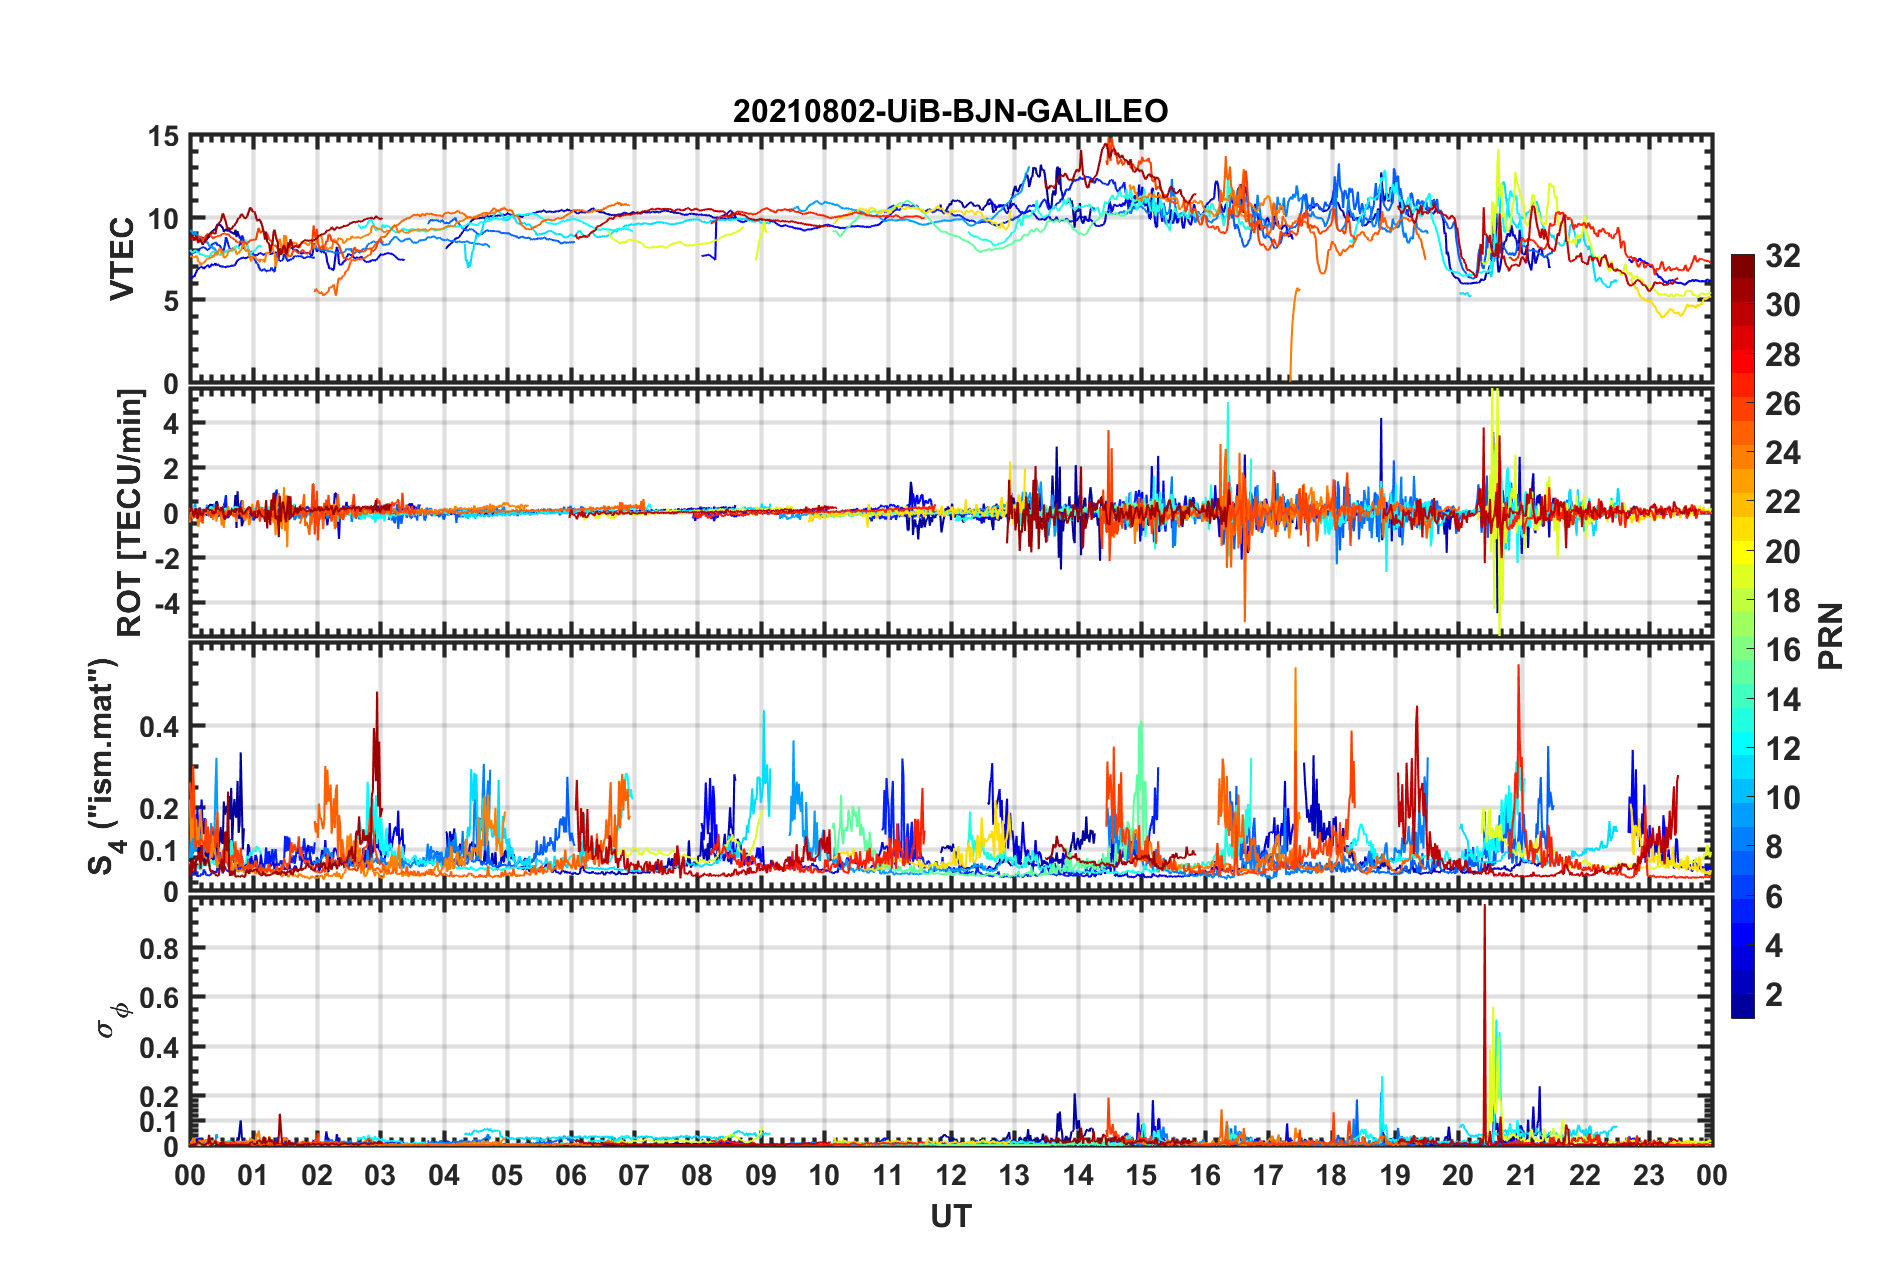Click the x-axis tick label 17
The width and height of the screenshot is (1902, 1272).
click(1268, 1175)
